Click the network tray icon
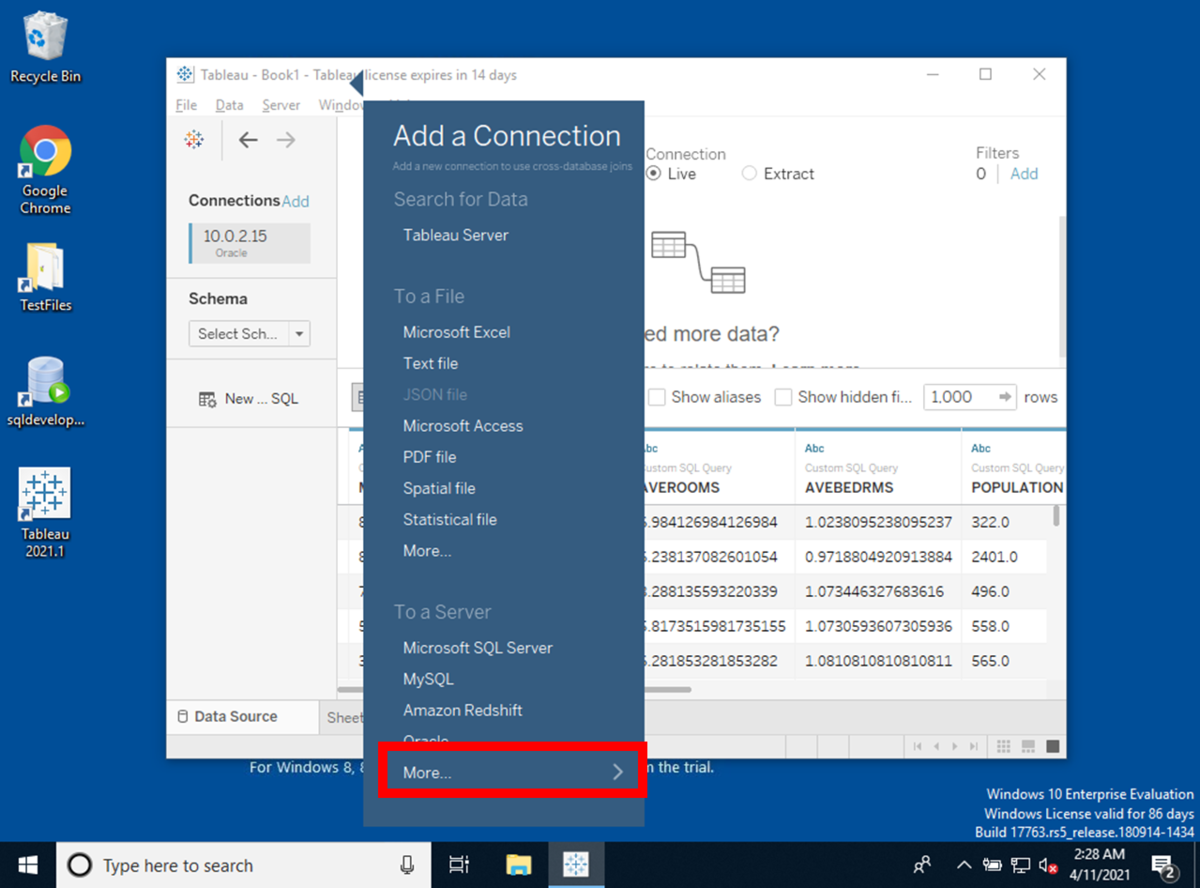Image resolution: width=1200 pixels, height=888 pixels. click(1021, 866)
